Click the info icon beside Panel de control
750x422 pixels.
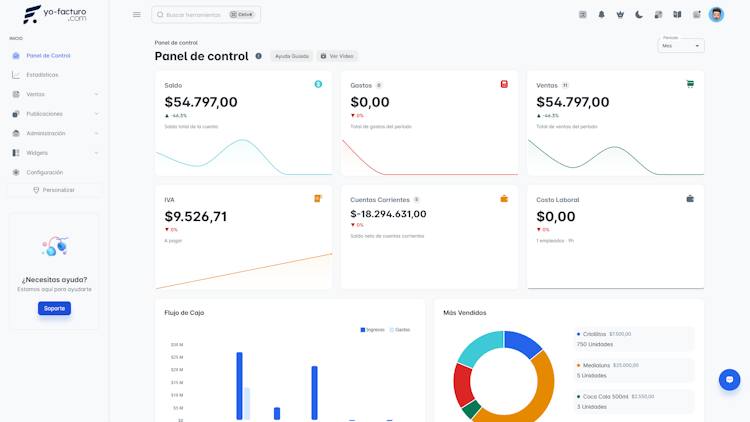tap(258, 56)
